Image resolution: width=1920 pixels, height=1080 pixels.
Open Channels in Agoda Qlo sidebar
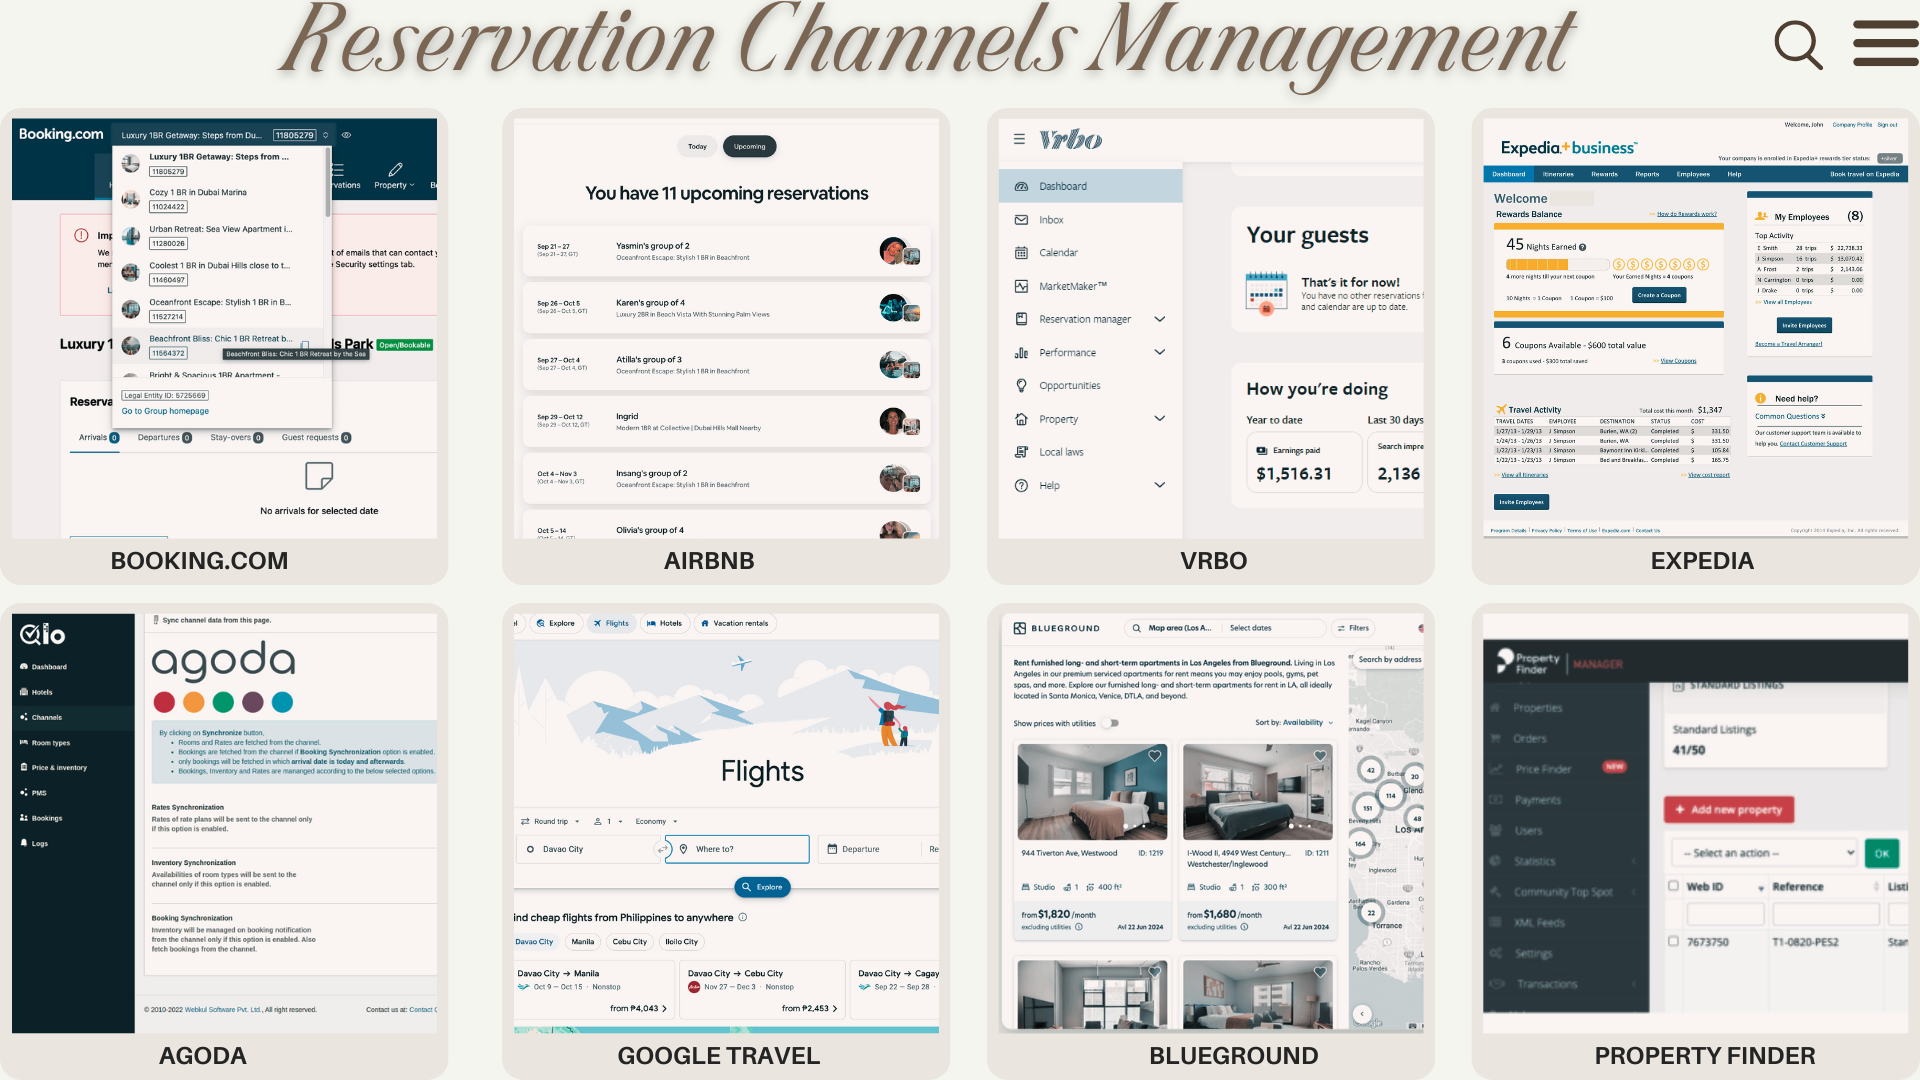click(x=46, y=717)
